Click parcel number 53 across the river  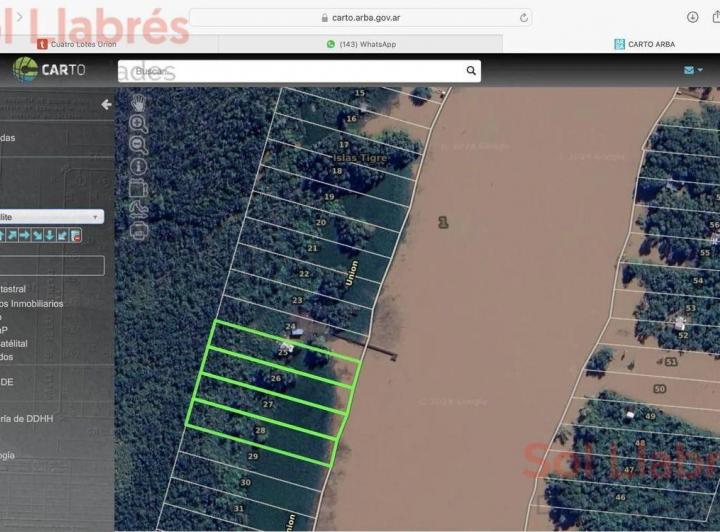[691, 308]
